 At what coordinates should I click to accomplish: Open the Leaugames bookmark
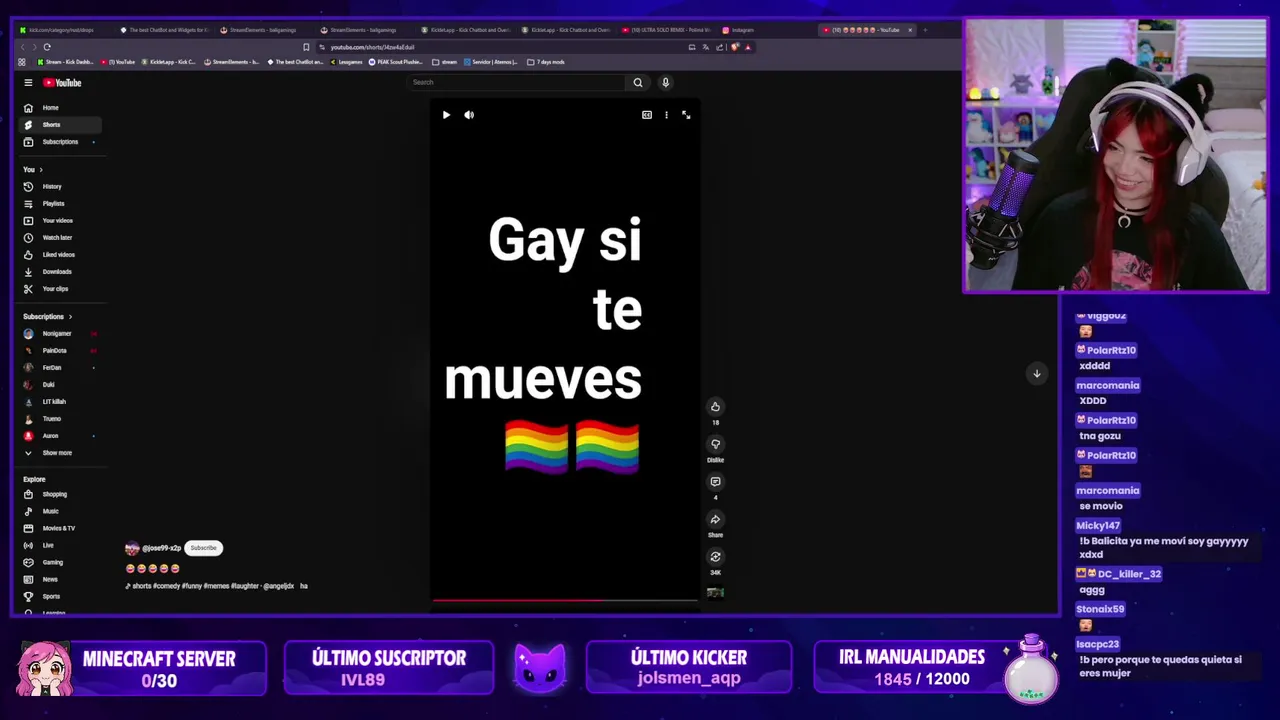346,62
